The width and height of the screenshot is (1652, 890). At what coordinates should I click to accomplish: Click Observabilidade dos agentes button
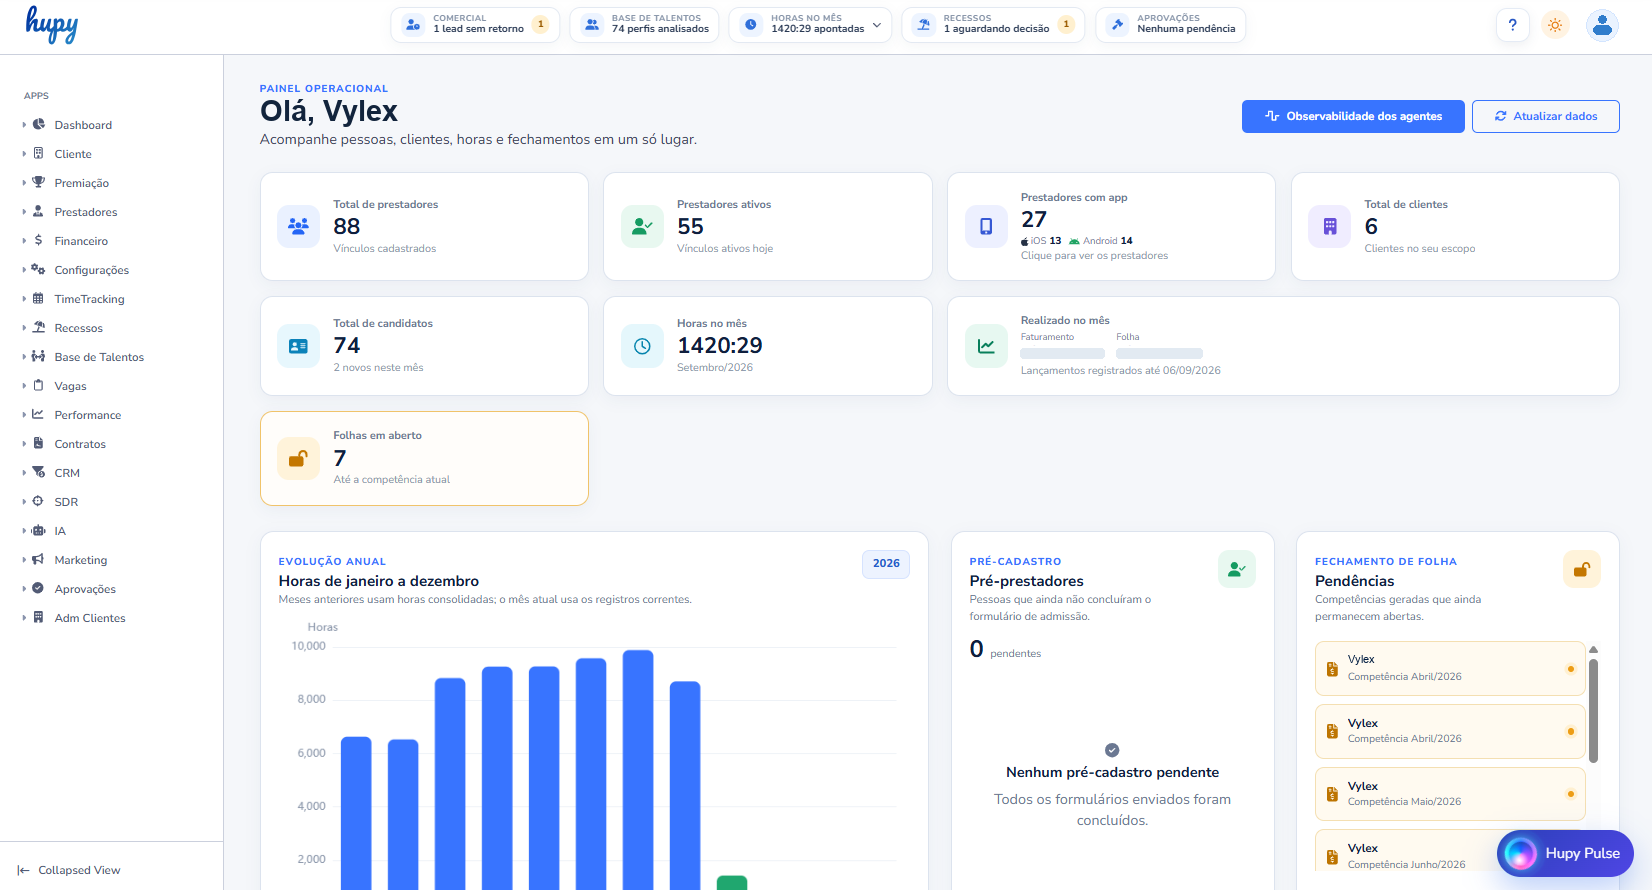(1353, 116)
